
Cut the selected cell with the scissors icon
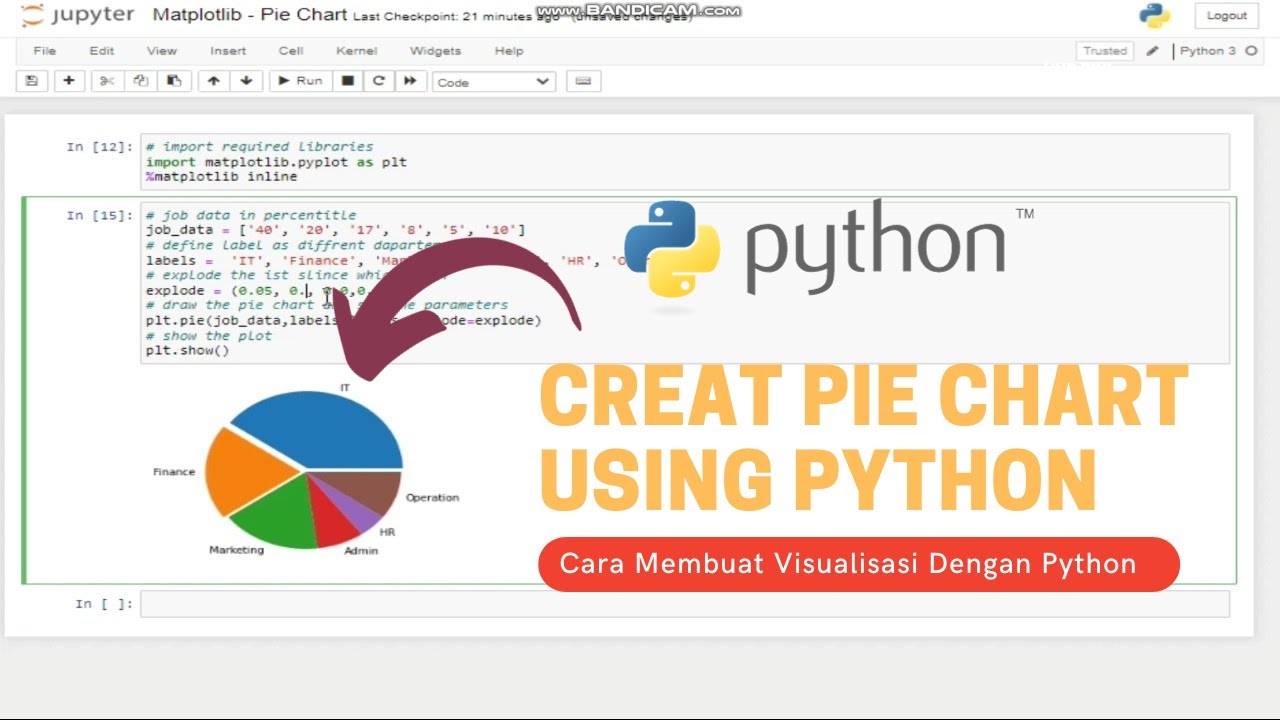(107, 81)
